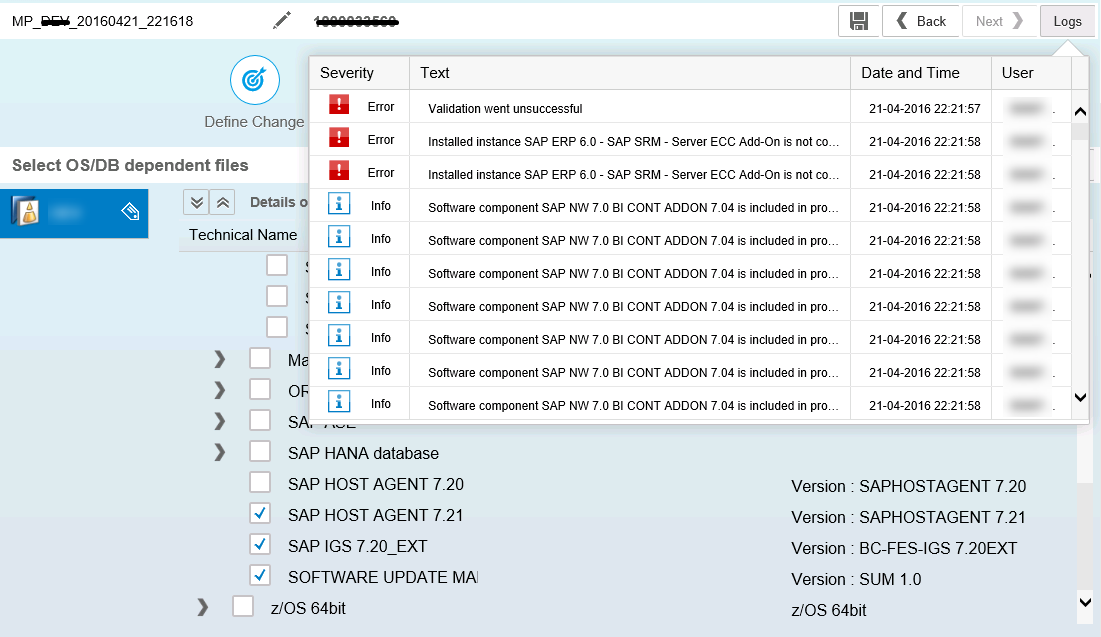The height and width of the screenshot is (637, 1101).
Task: Click the MP_DEV_20160421_221618 plan name
Action: click(103, 21)
